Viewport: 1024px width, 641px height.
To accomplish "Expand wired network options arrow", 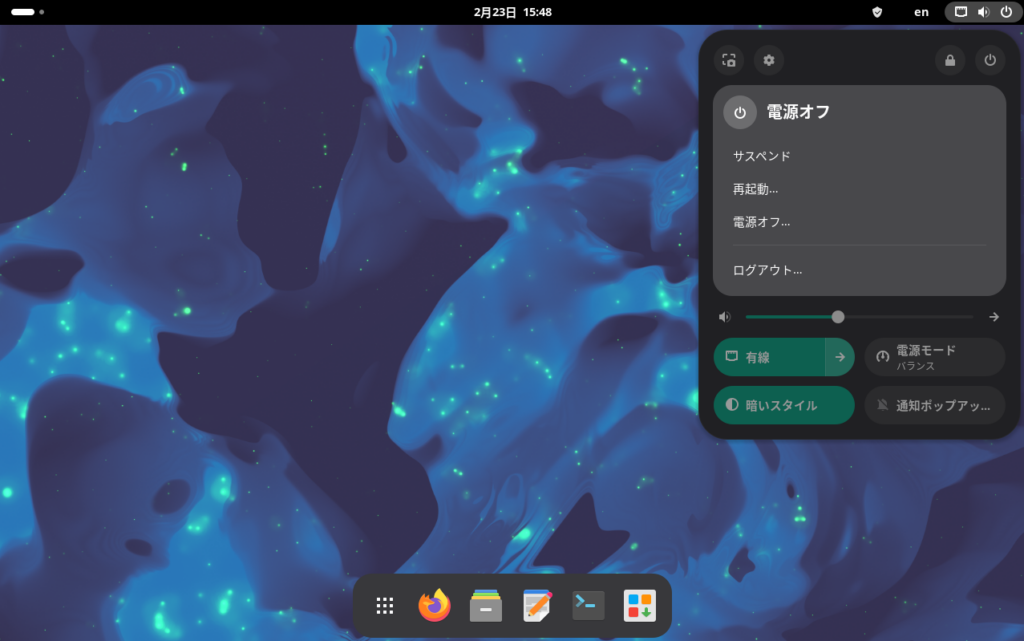I will point(840,357).
